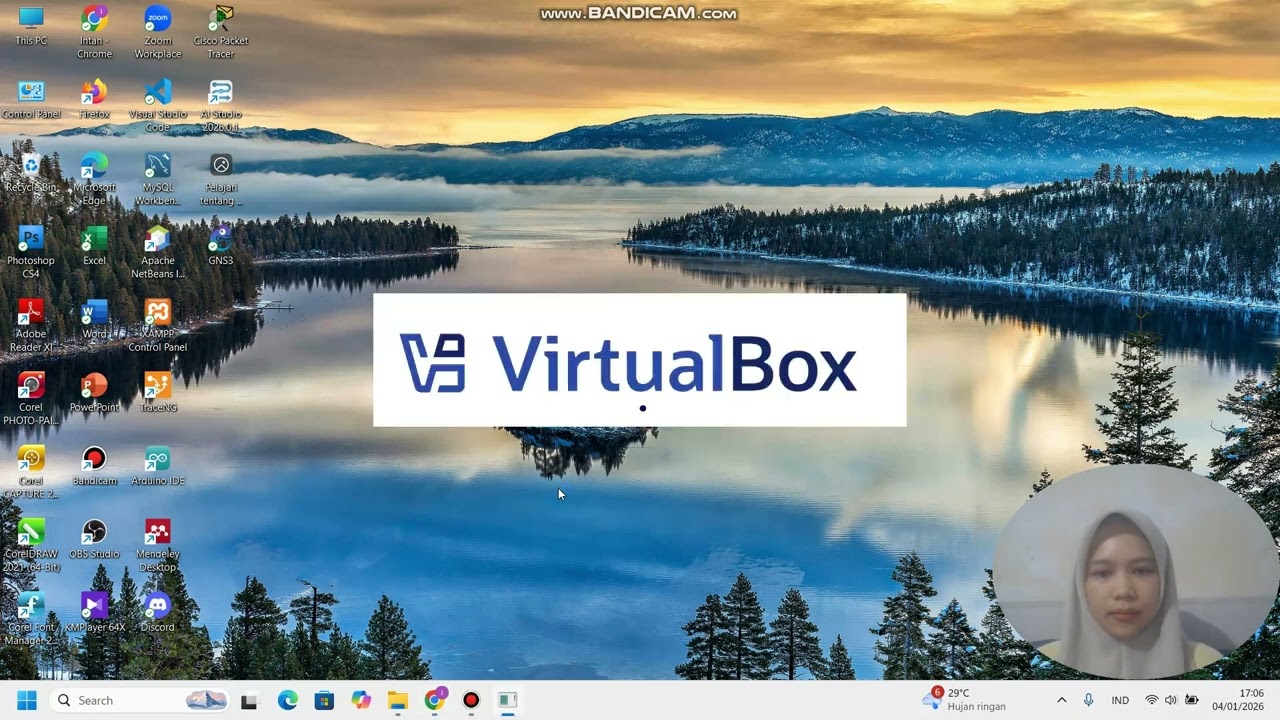Open File Explorer from the taskbar
The image size is (1280, 720).
[398, 700]
